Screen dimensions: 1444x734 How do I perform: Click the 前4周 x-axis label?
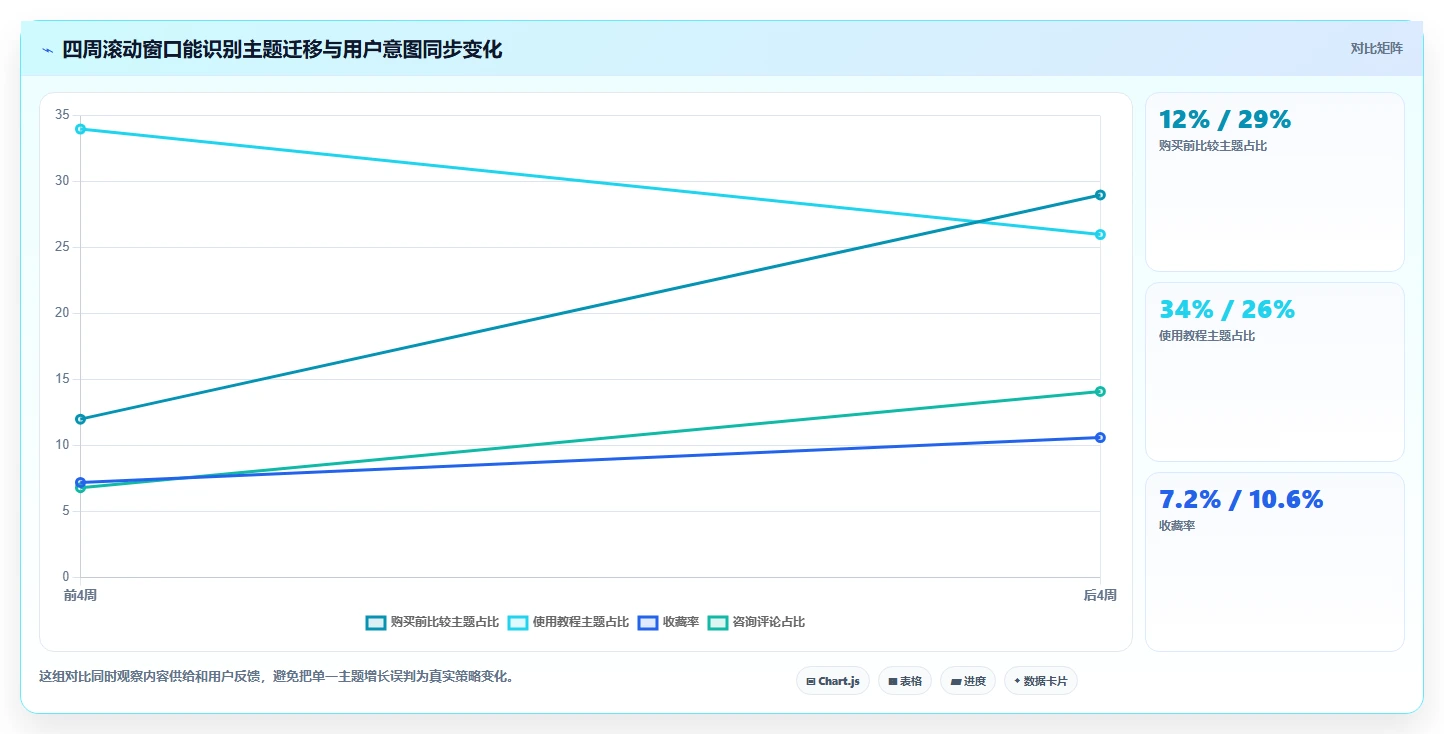[80, 596]
